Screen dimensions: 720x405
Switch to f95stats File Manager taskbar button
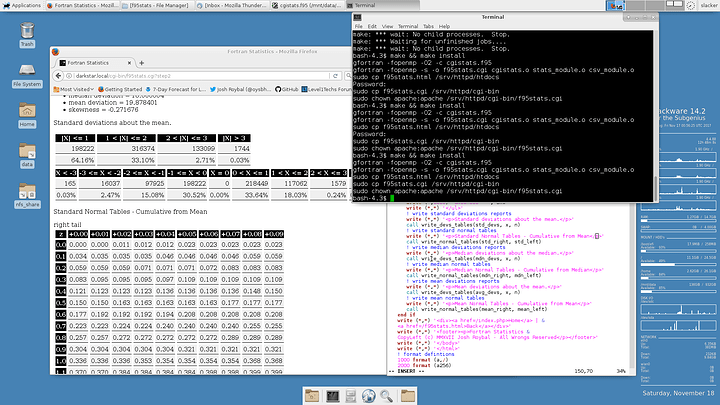tap(157, 5)
